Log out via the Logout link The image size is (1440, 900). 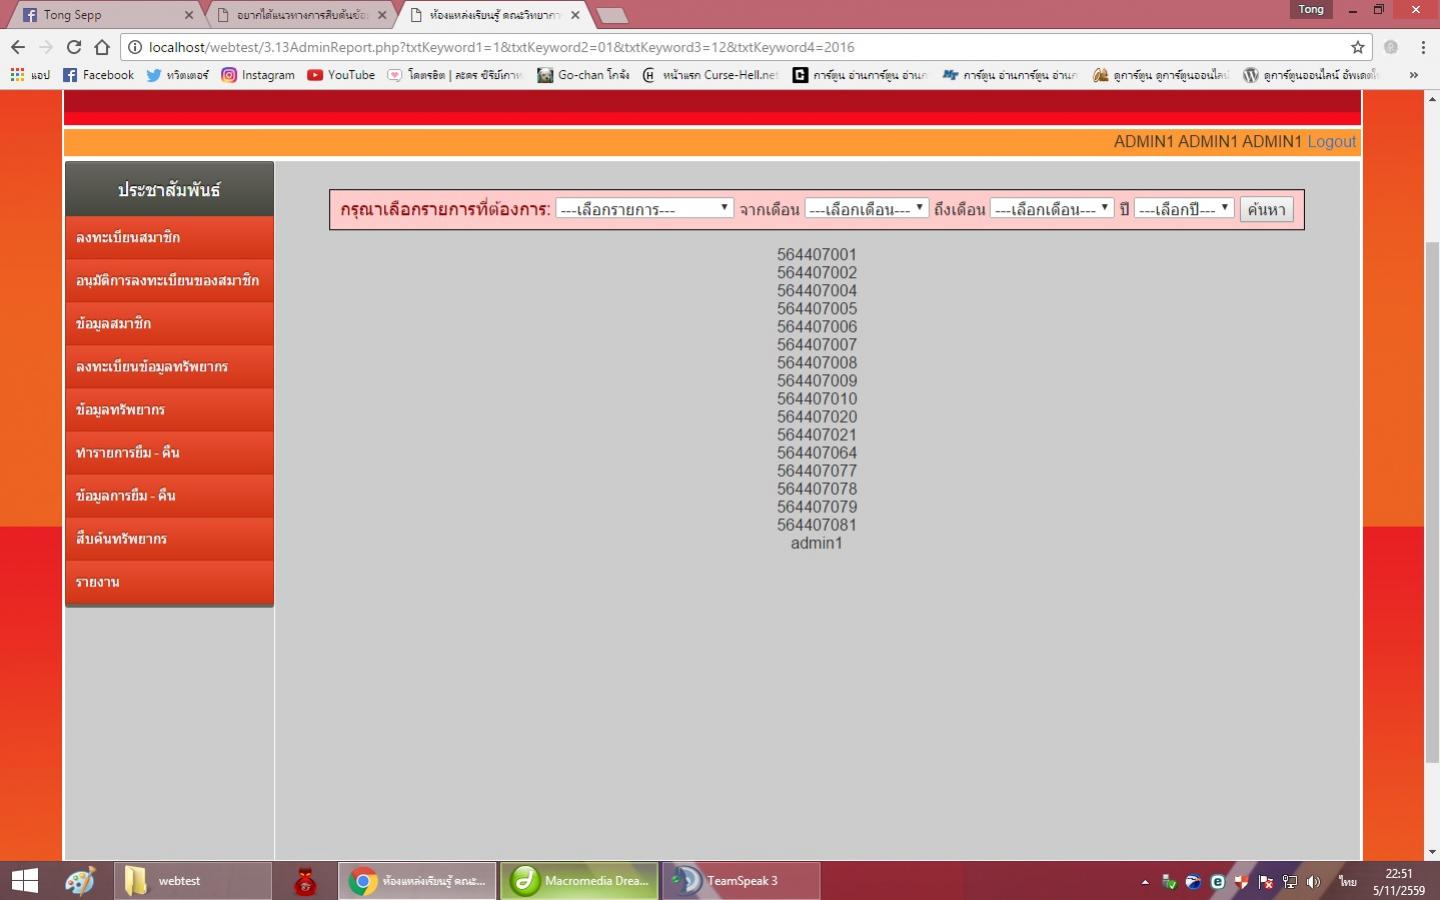tap(1332, 142)
